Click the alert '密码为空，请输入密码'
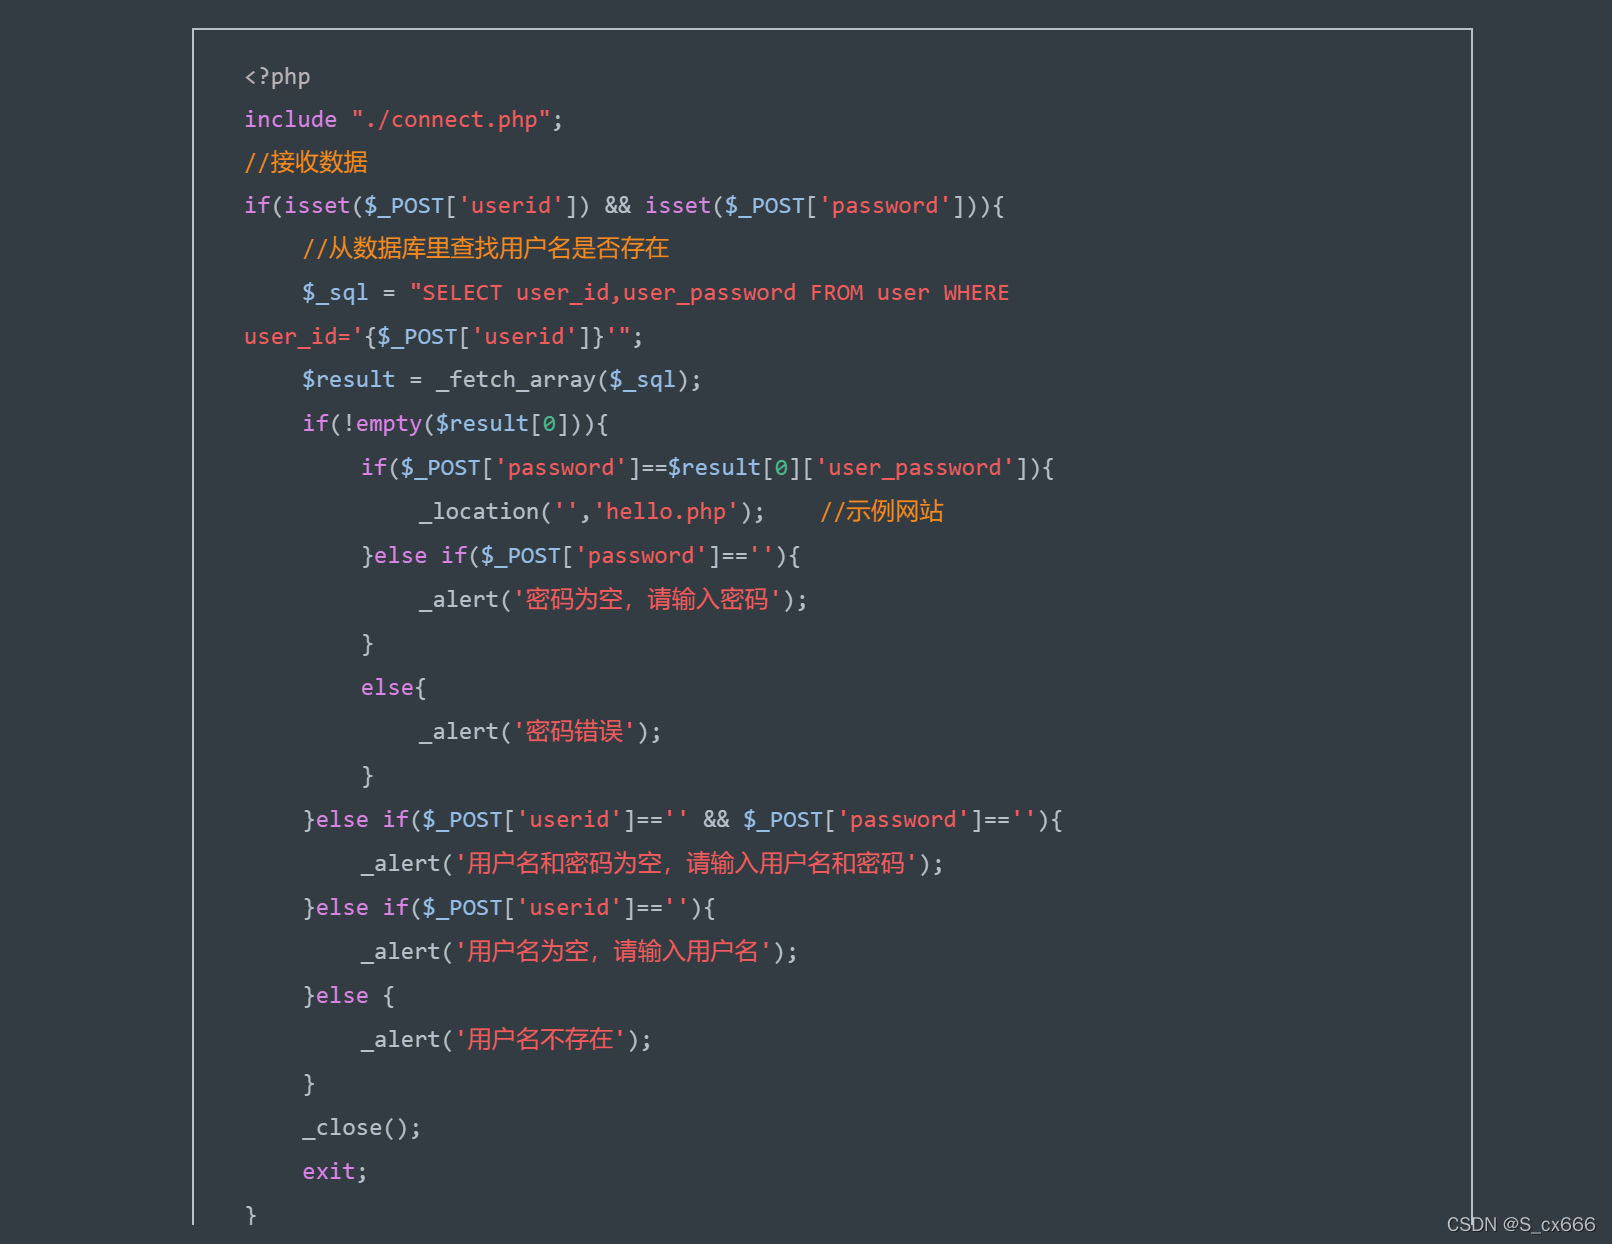1612x1244 pixels. [613, 600]
